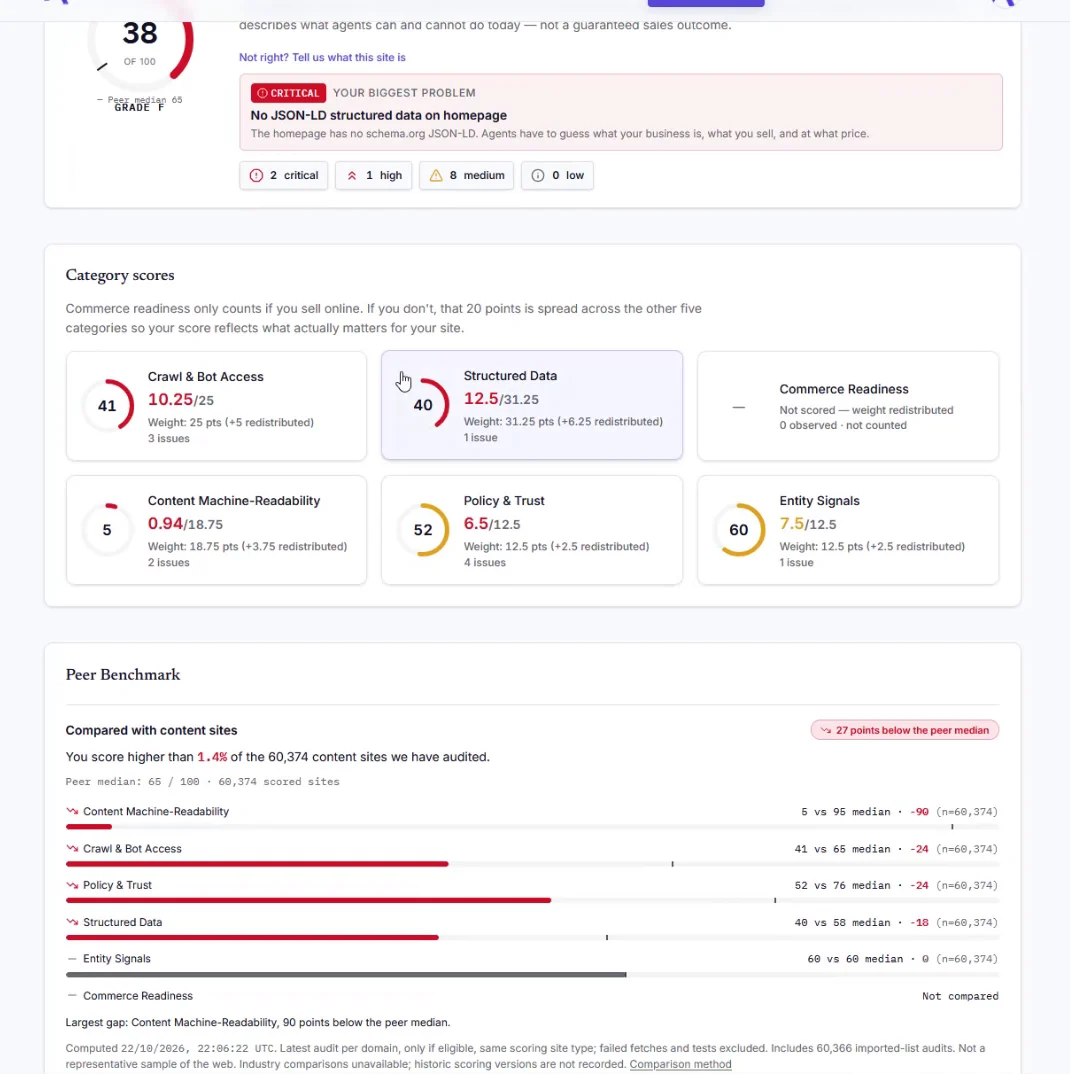Image resolution: width=1070 pixels, height=1074 pixels.
Task: Click the Content Machine-Readability benchmark bar
Action: [532, 827]
